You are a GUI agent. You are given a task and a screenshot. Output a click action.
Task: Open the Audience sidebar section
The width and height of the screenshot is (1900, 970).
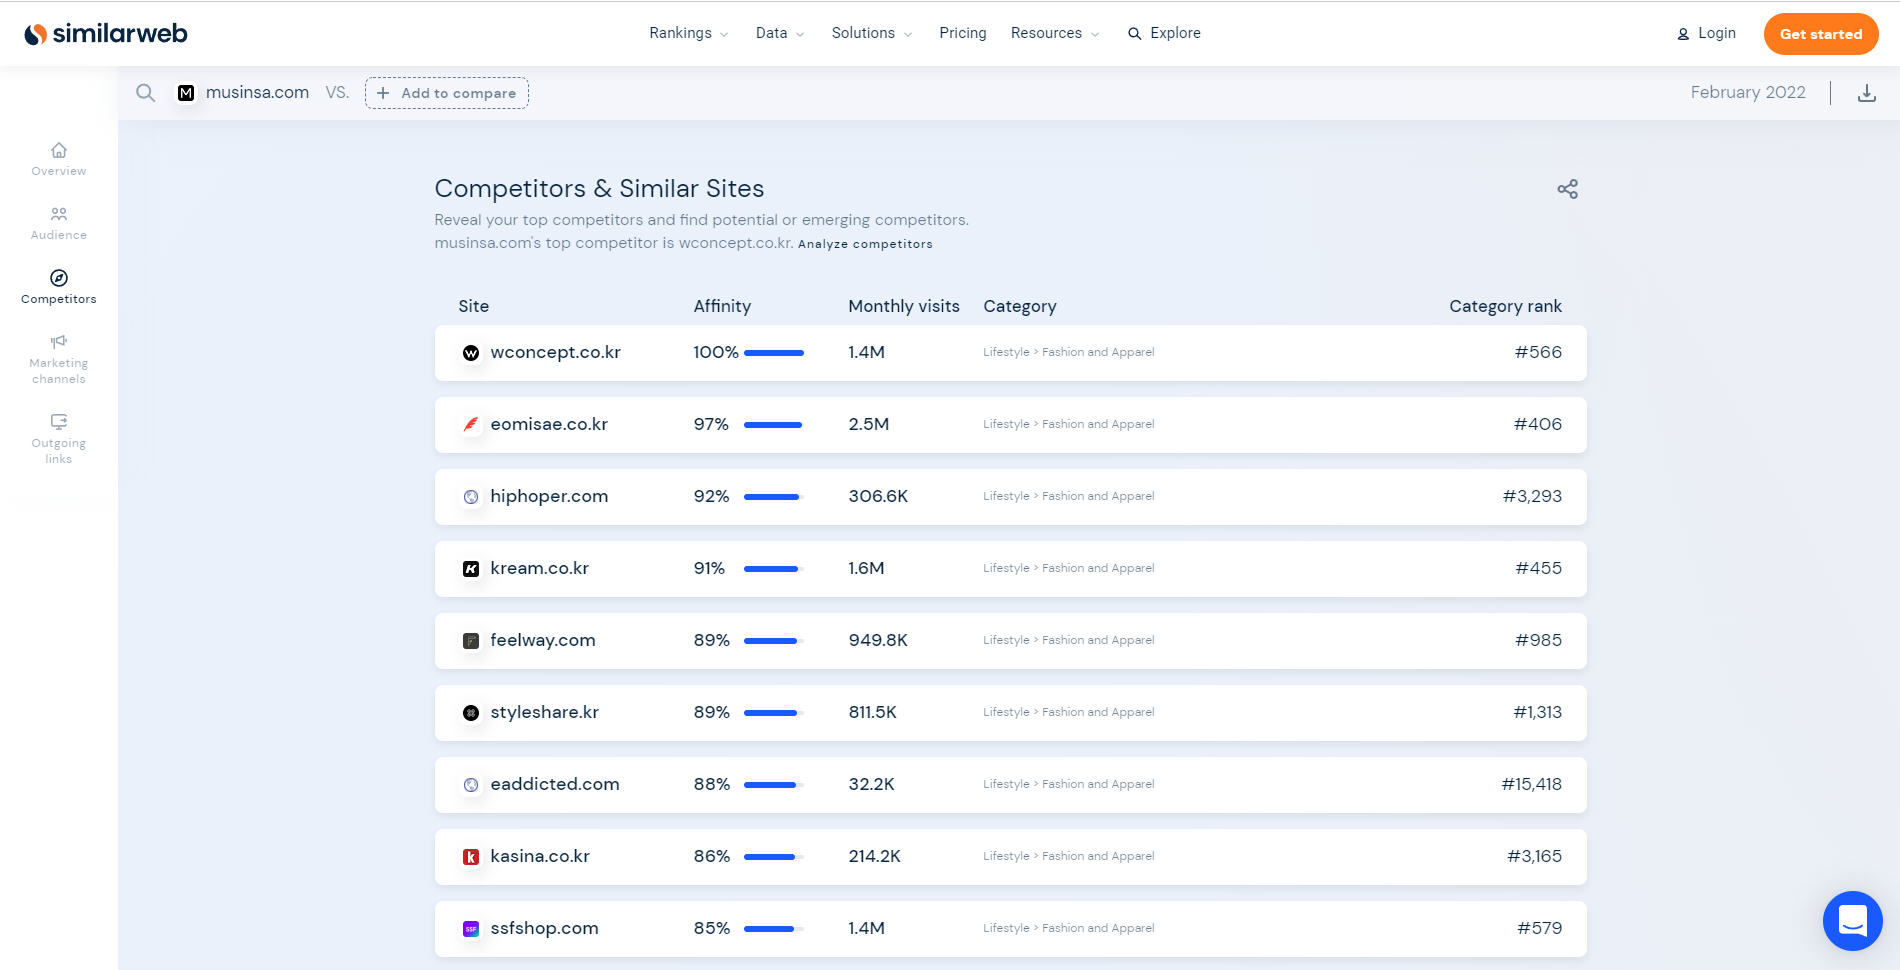click(59, 223)
